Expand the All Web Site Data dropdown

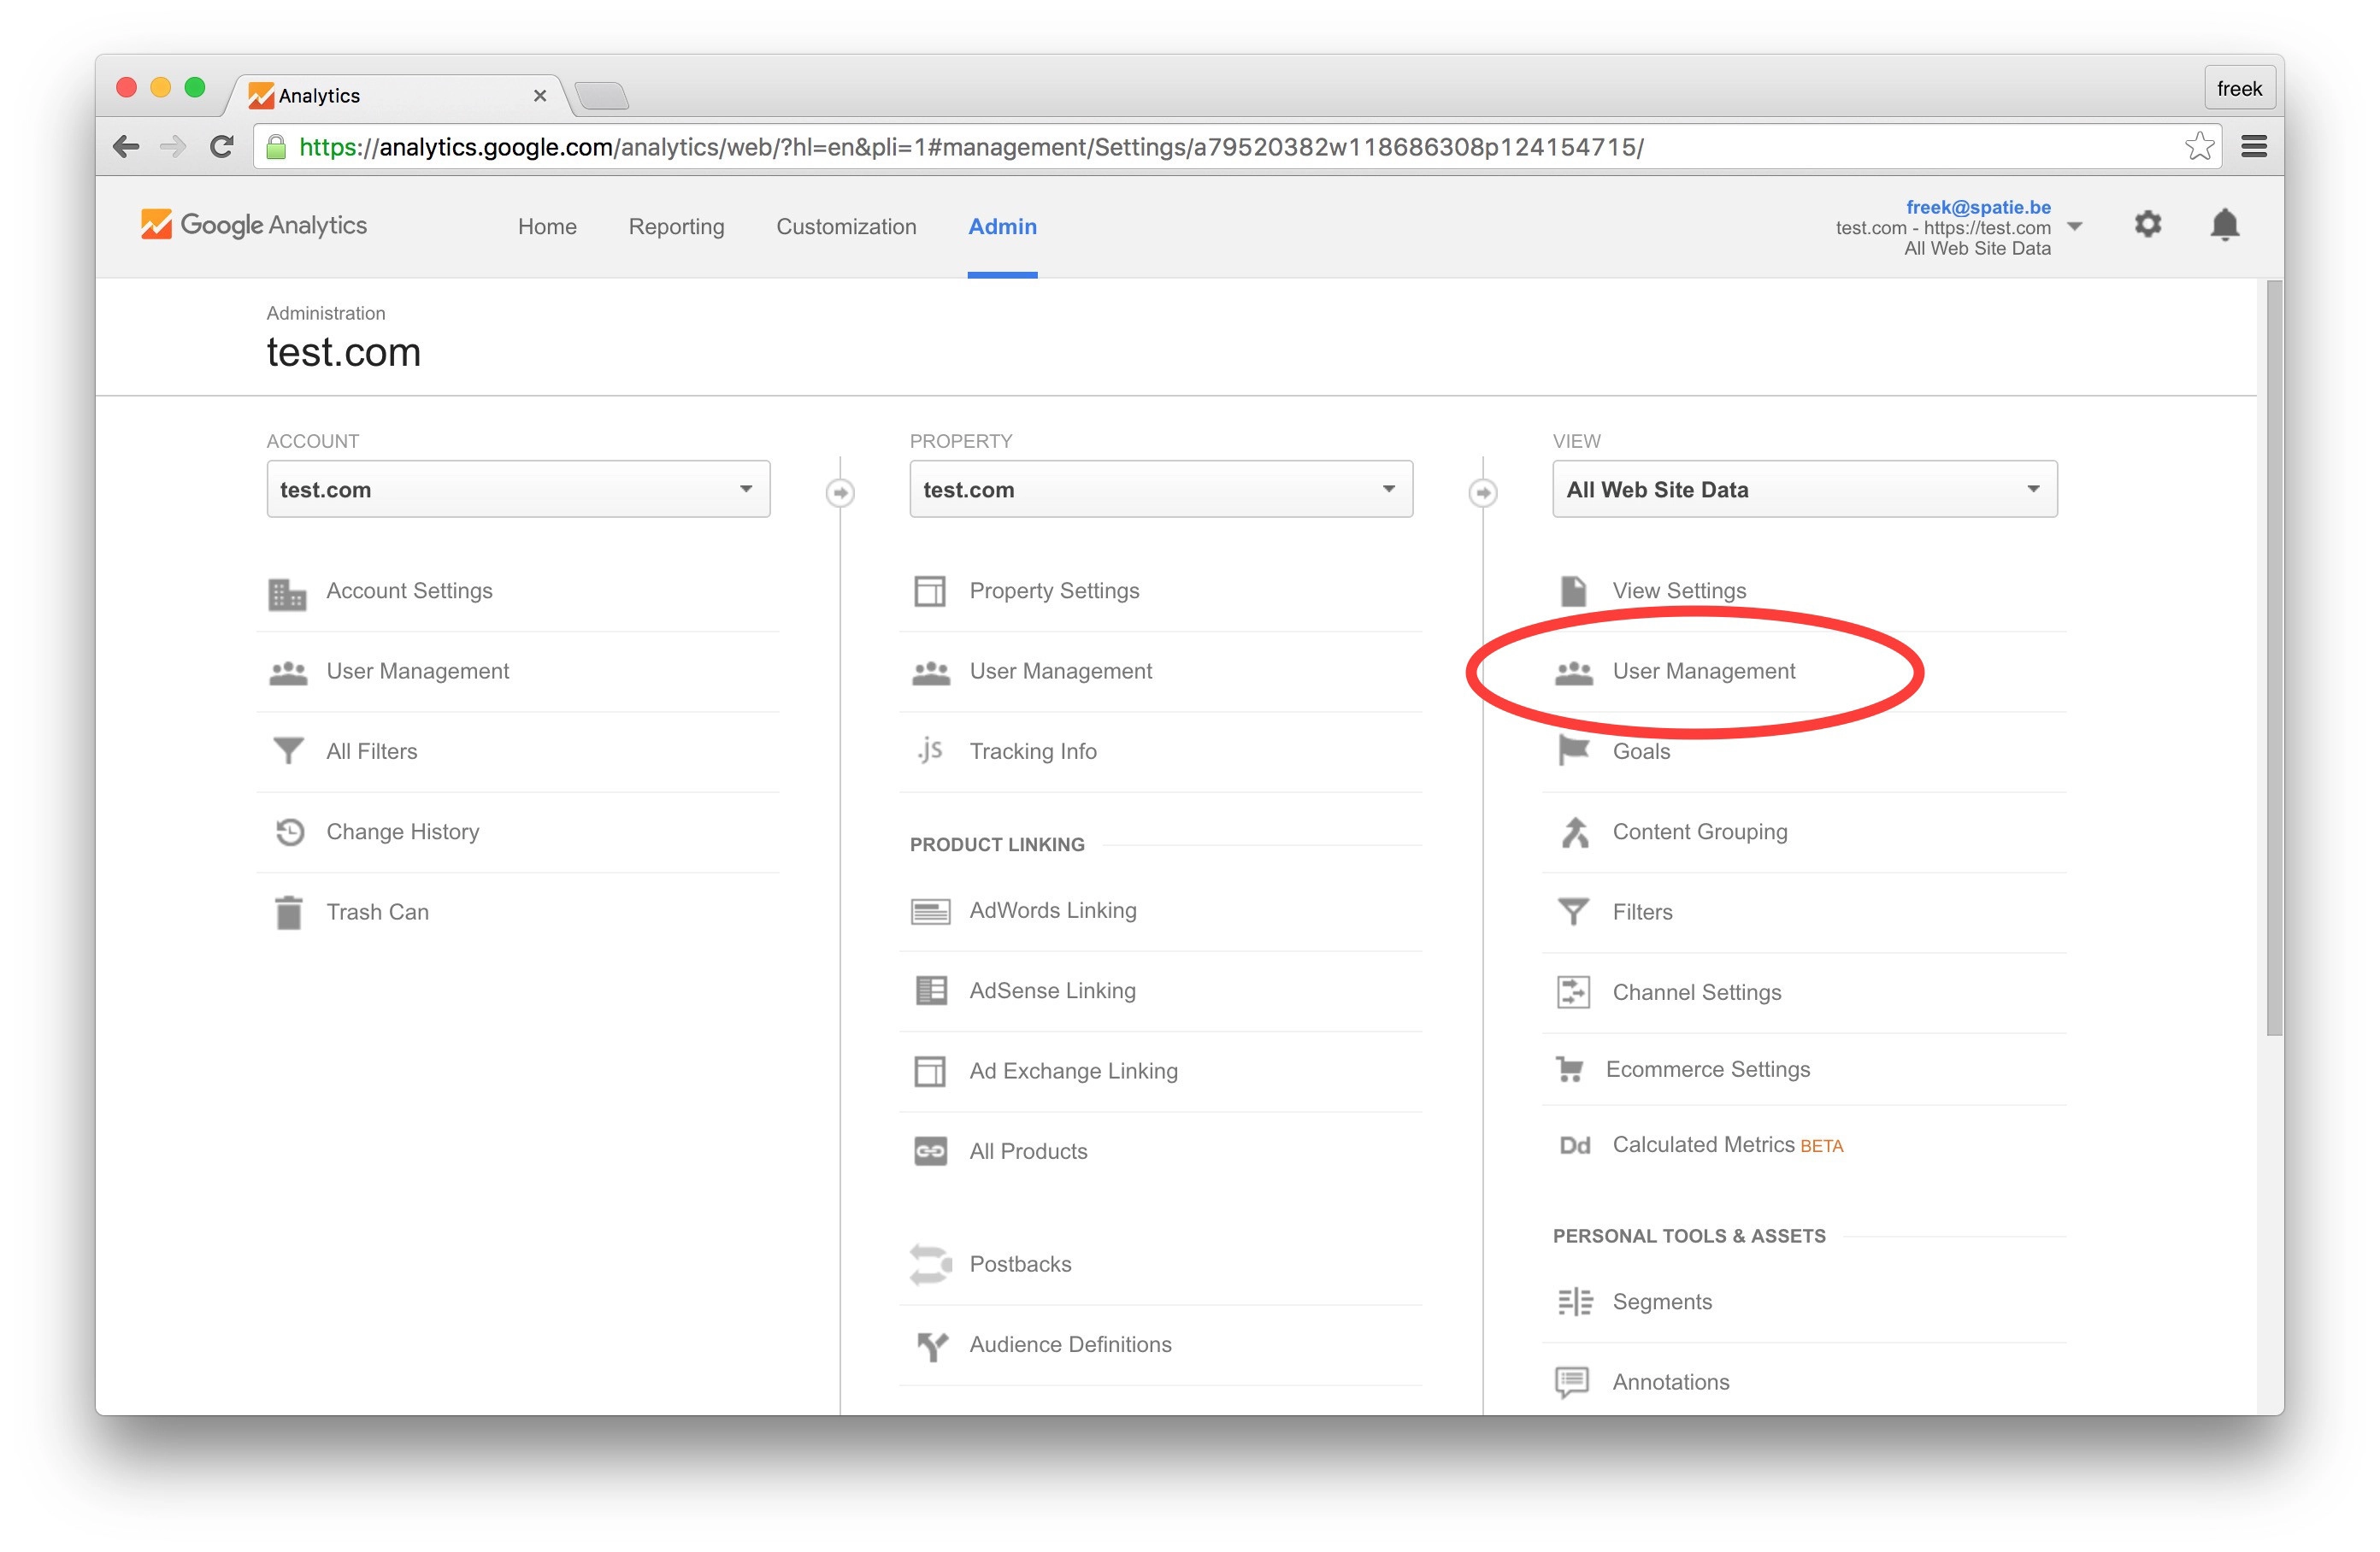pyautogui.click(x=1804, y=489)
